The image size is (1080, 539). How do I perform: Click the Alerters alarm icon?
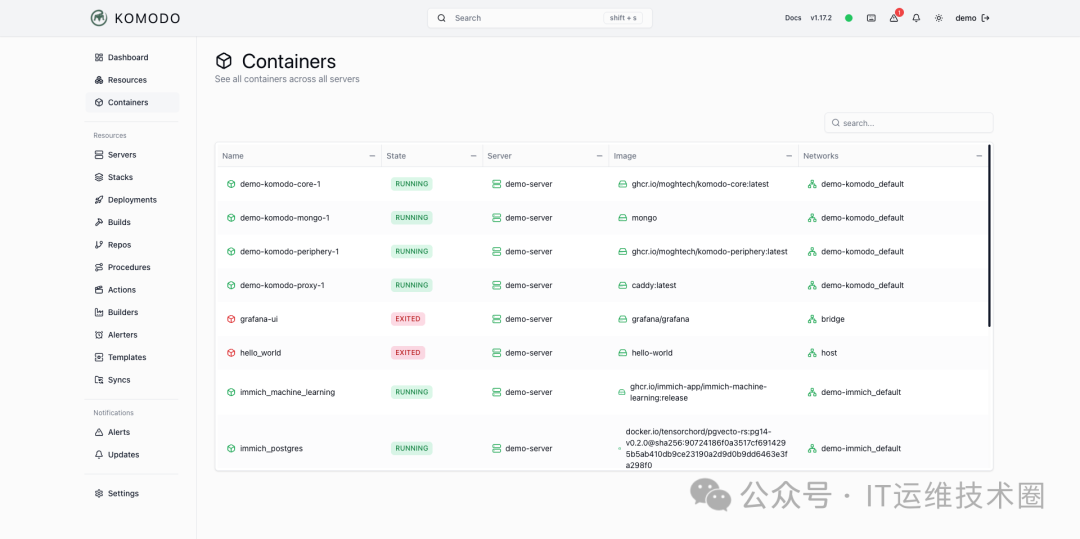pyautogui.click(x=99, y=335)
